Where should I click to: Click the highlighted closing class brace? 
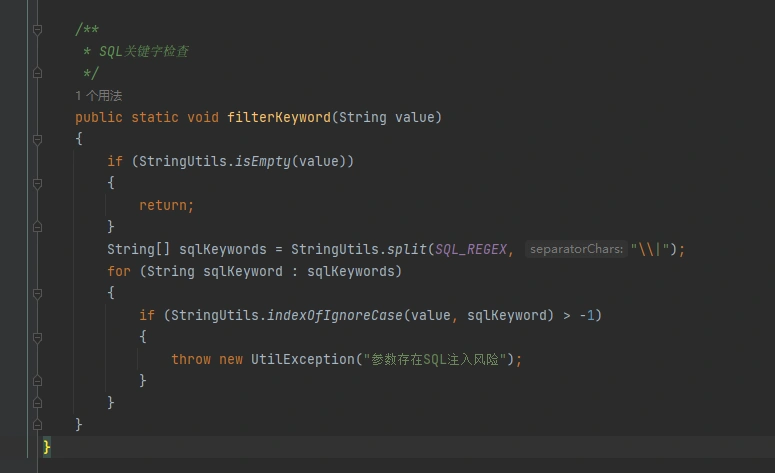(47, 447)
